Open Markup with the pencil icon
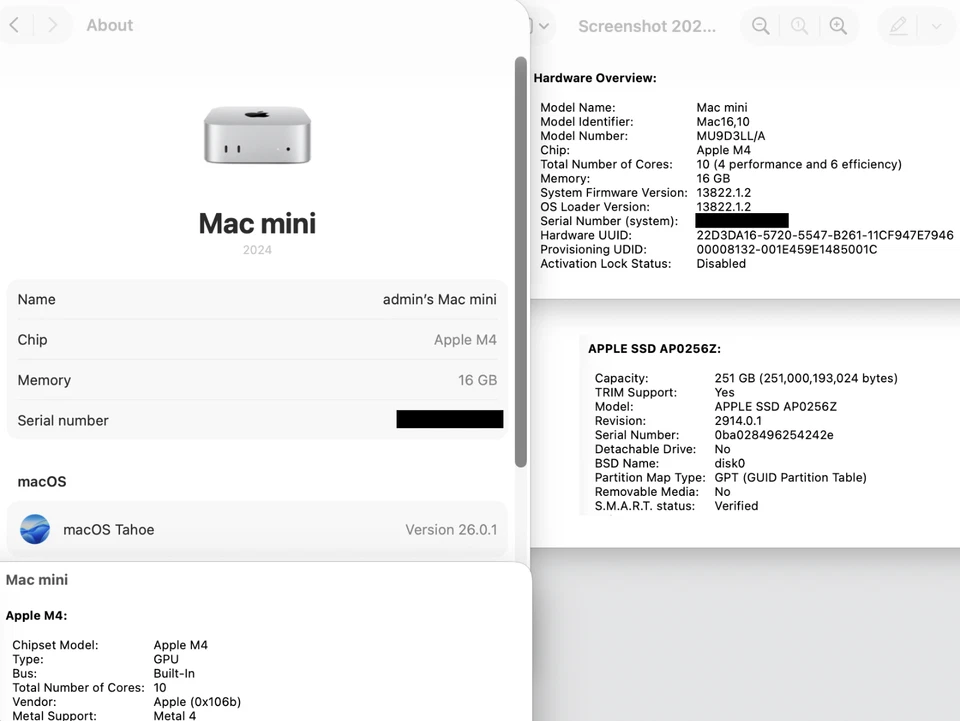The width and height of the screenshot is (960, 721). pyautogui.click(x=897, y=26)
